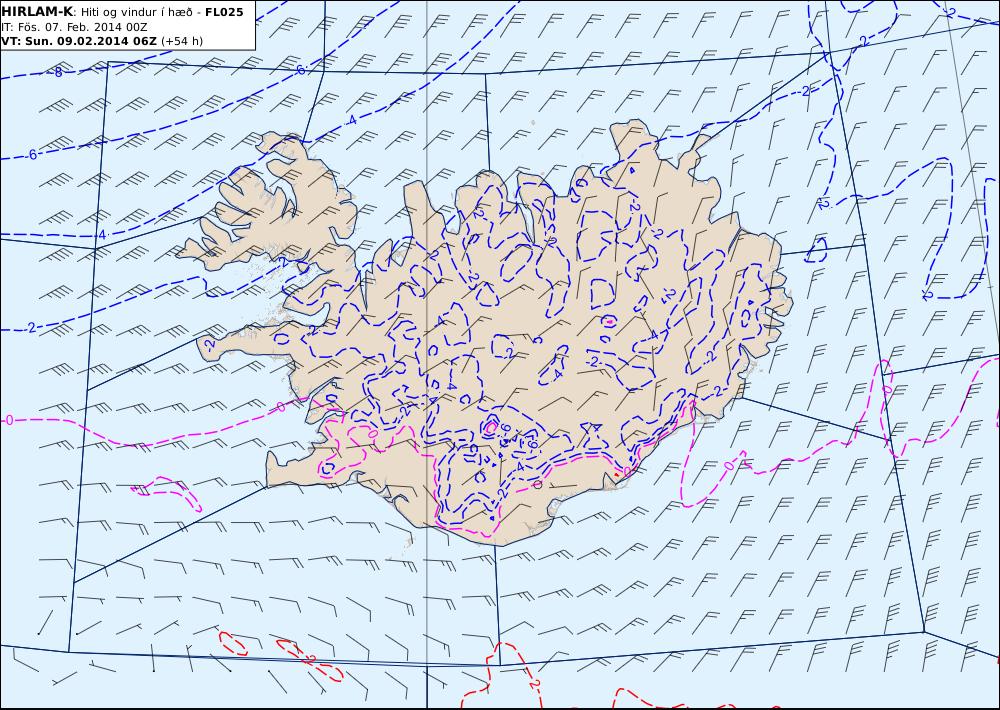The image size is (1000, 710).
Task: Select the FL025 flight level label
Action: pyautogui.click(x=224, y=12)
